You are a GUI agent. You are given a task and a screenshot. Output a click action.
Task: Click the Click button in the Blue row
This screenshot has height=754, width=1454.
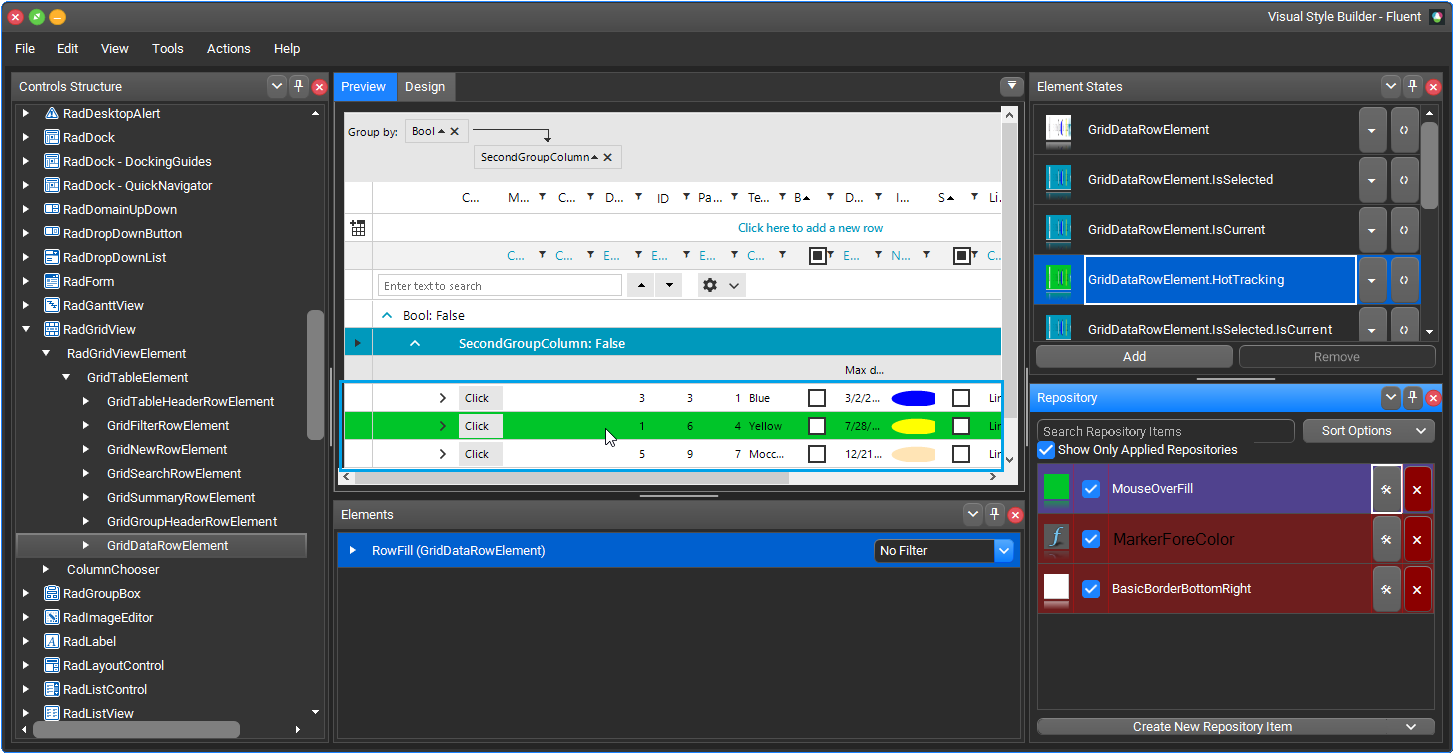[x=481, y=398]
